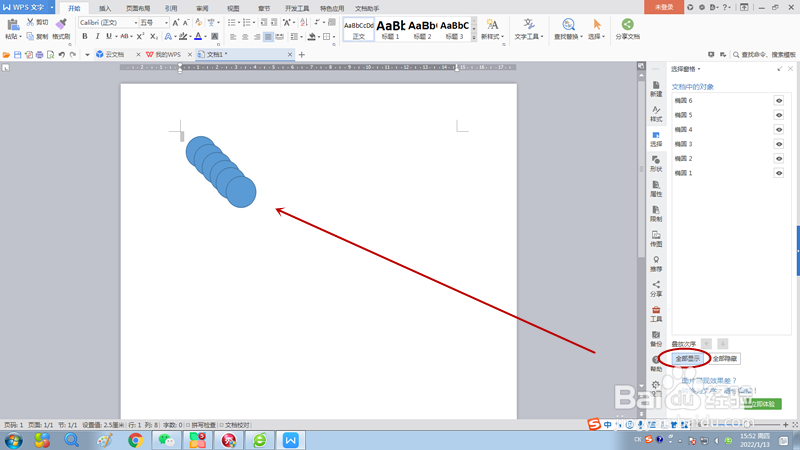Image resolution: width=800 pixels, height=450 pixels.
Task: Switch to the 视图 ribbon tab
Action: [233, 8]
